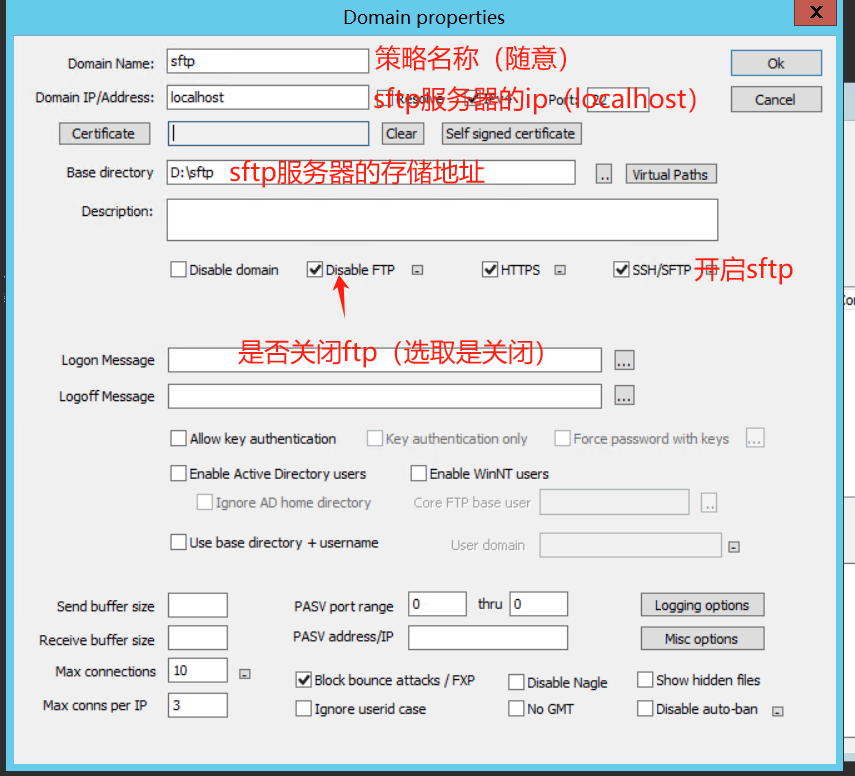Check the Enable WinNT users option
This screenshot has height=776, width=855.
click(417, 473)
